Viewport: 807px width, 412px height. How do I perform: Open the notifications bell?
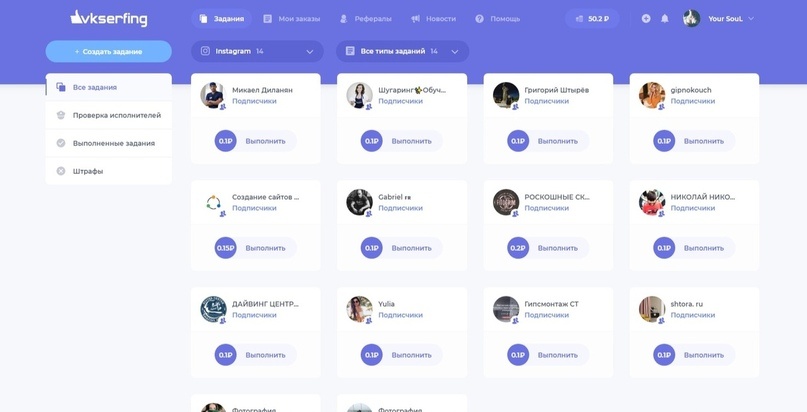coord(664,19)
